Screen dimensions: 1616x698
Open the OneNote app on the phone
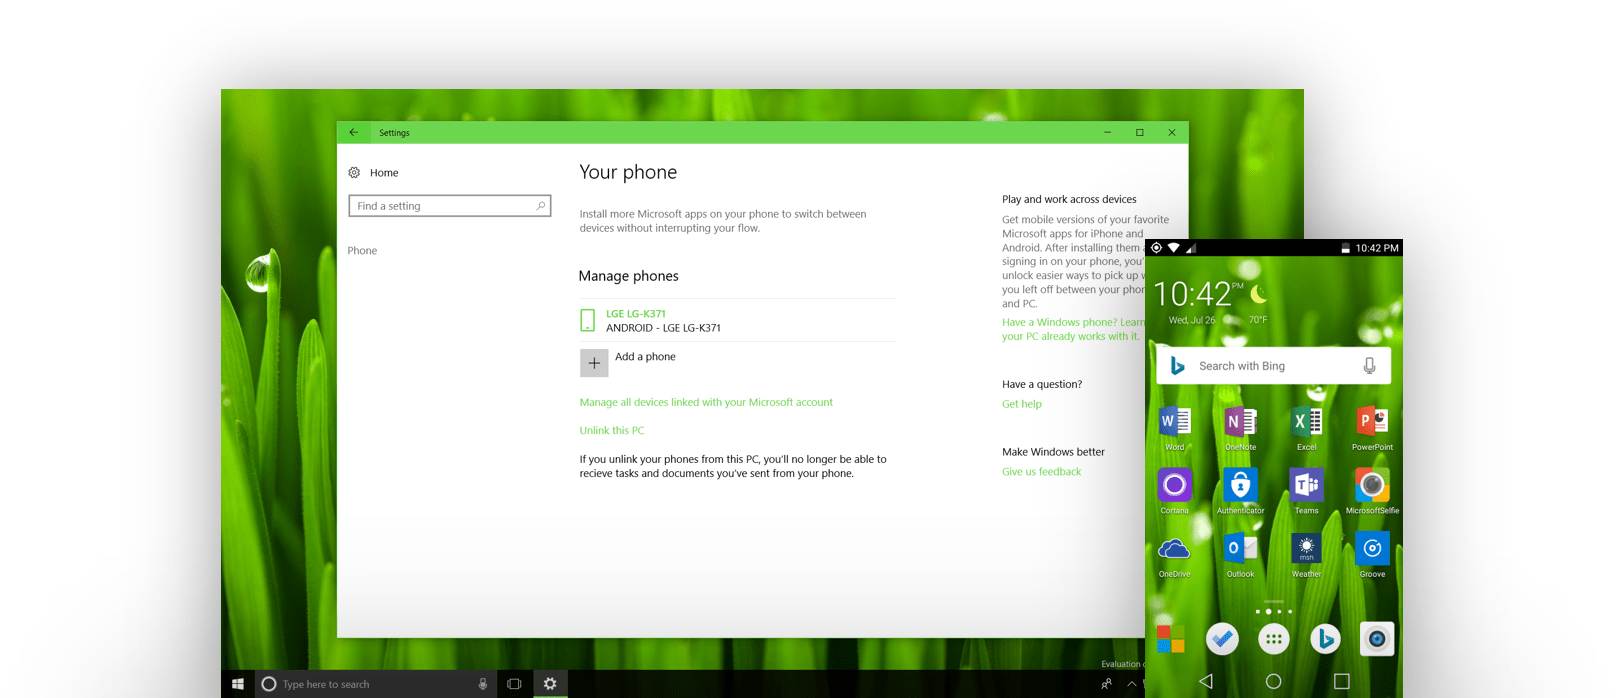click(1241, 422)
